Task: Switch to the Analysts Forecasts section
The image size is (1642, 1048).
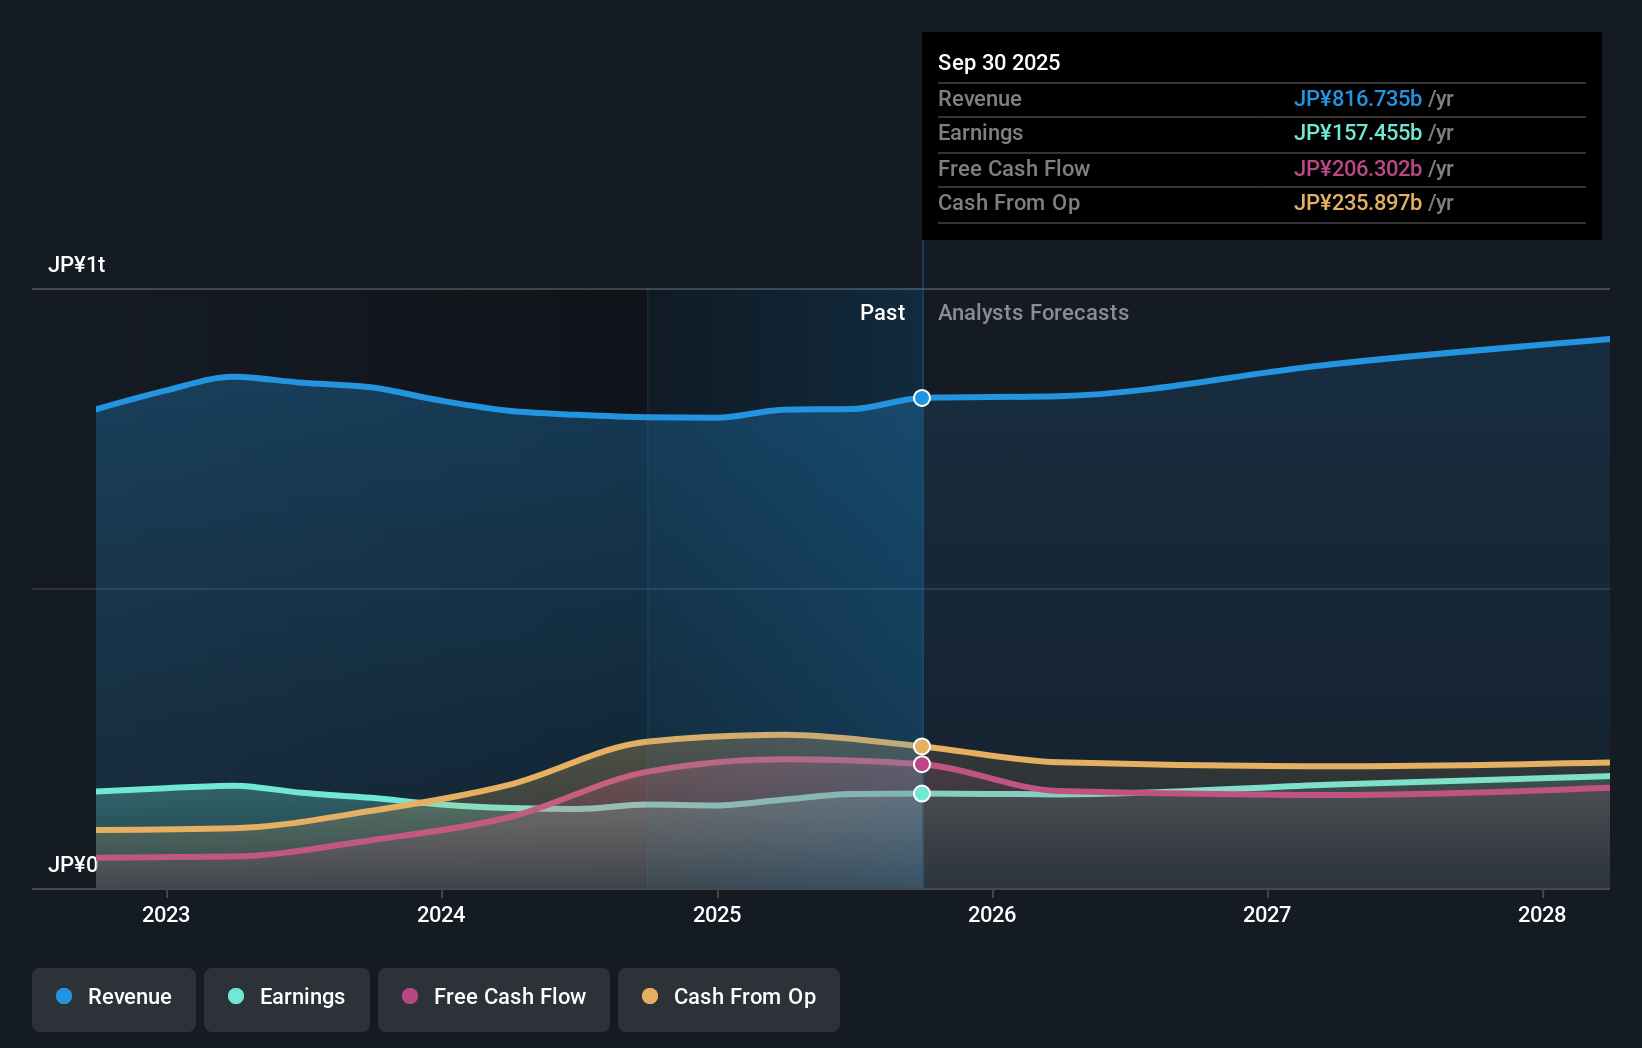Action: coord(1033,312)
